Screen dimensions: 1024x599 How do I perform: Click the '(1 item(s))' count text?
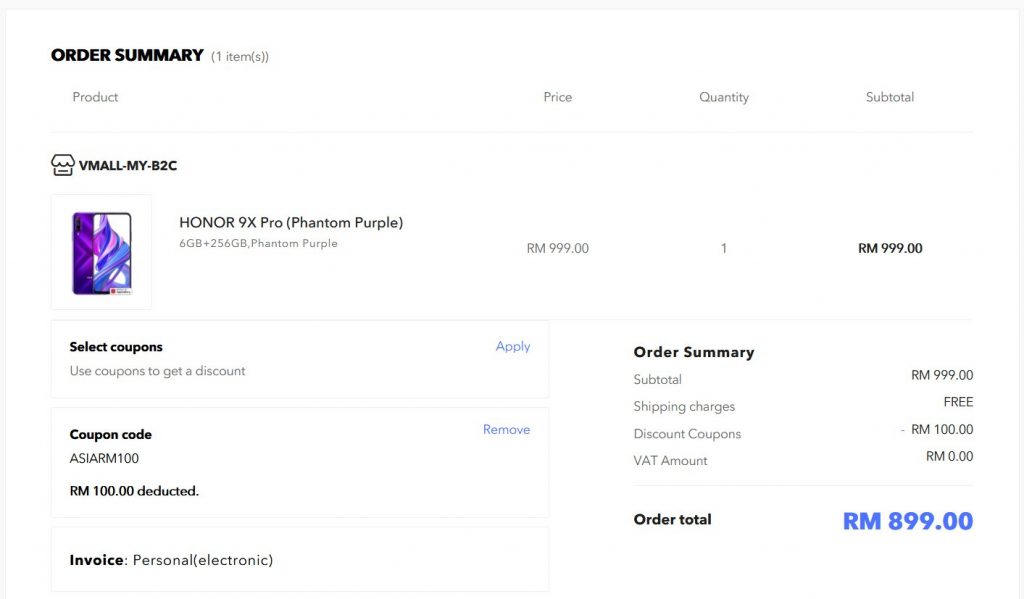pyautogui.click(x=240, y=57)
